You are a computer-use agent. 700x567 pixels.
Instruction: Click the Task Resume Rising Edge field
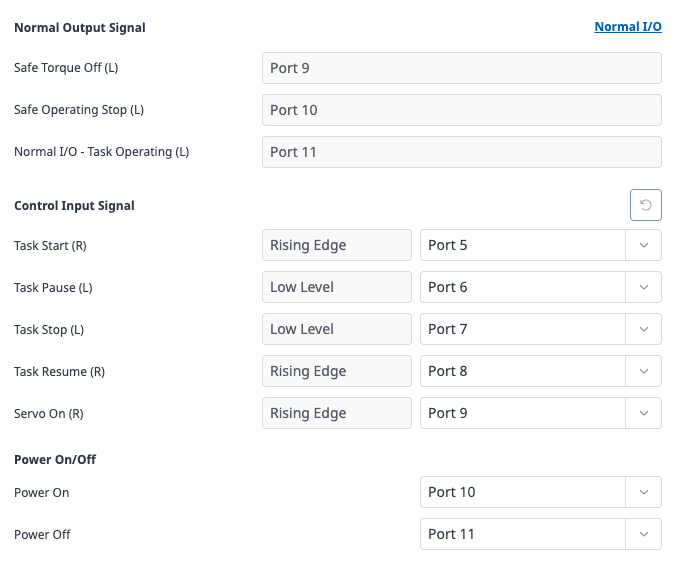tap(336, 371)
